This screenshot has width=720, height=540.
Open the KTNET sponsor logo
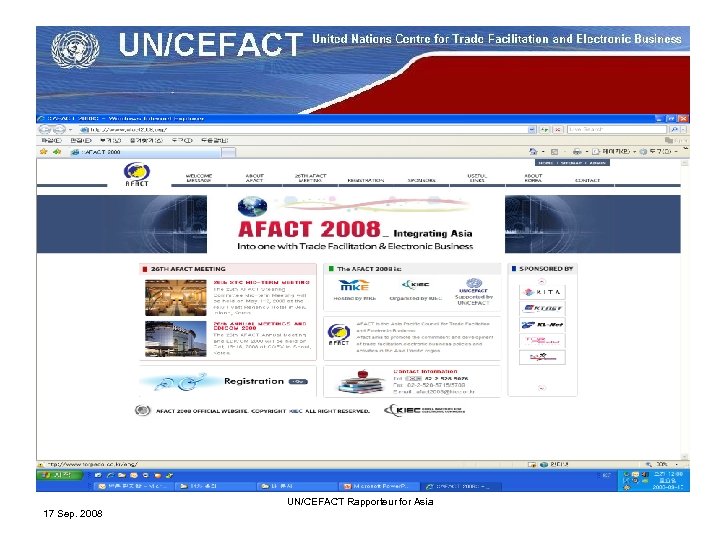[542, 308]
